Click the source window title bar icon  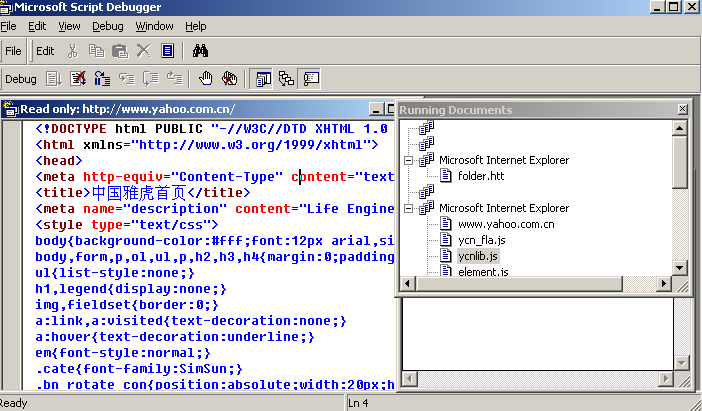pos(10,109)
